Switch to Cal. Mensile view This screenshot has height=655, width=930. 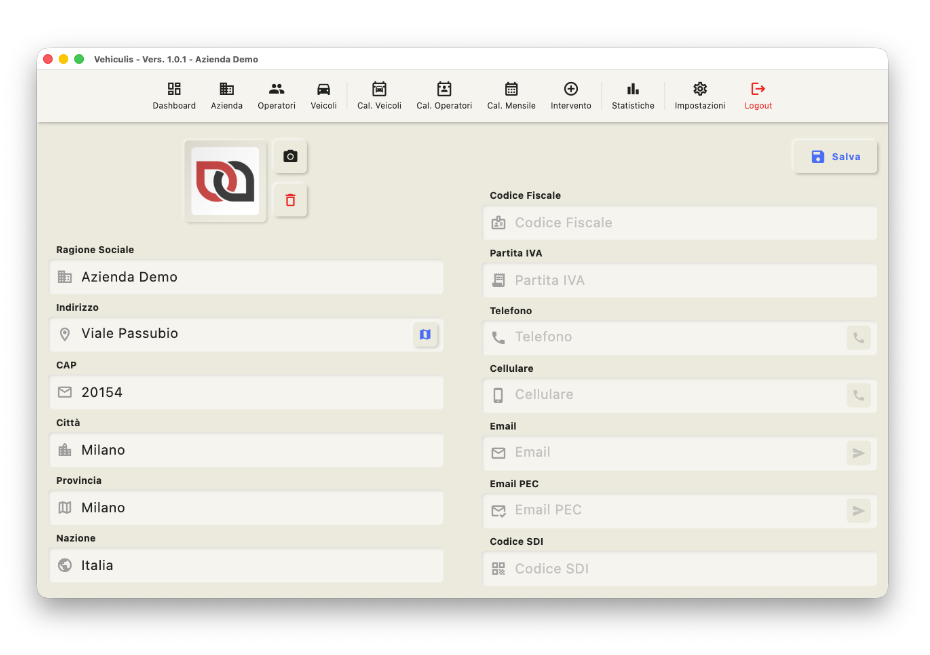511,96
